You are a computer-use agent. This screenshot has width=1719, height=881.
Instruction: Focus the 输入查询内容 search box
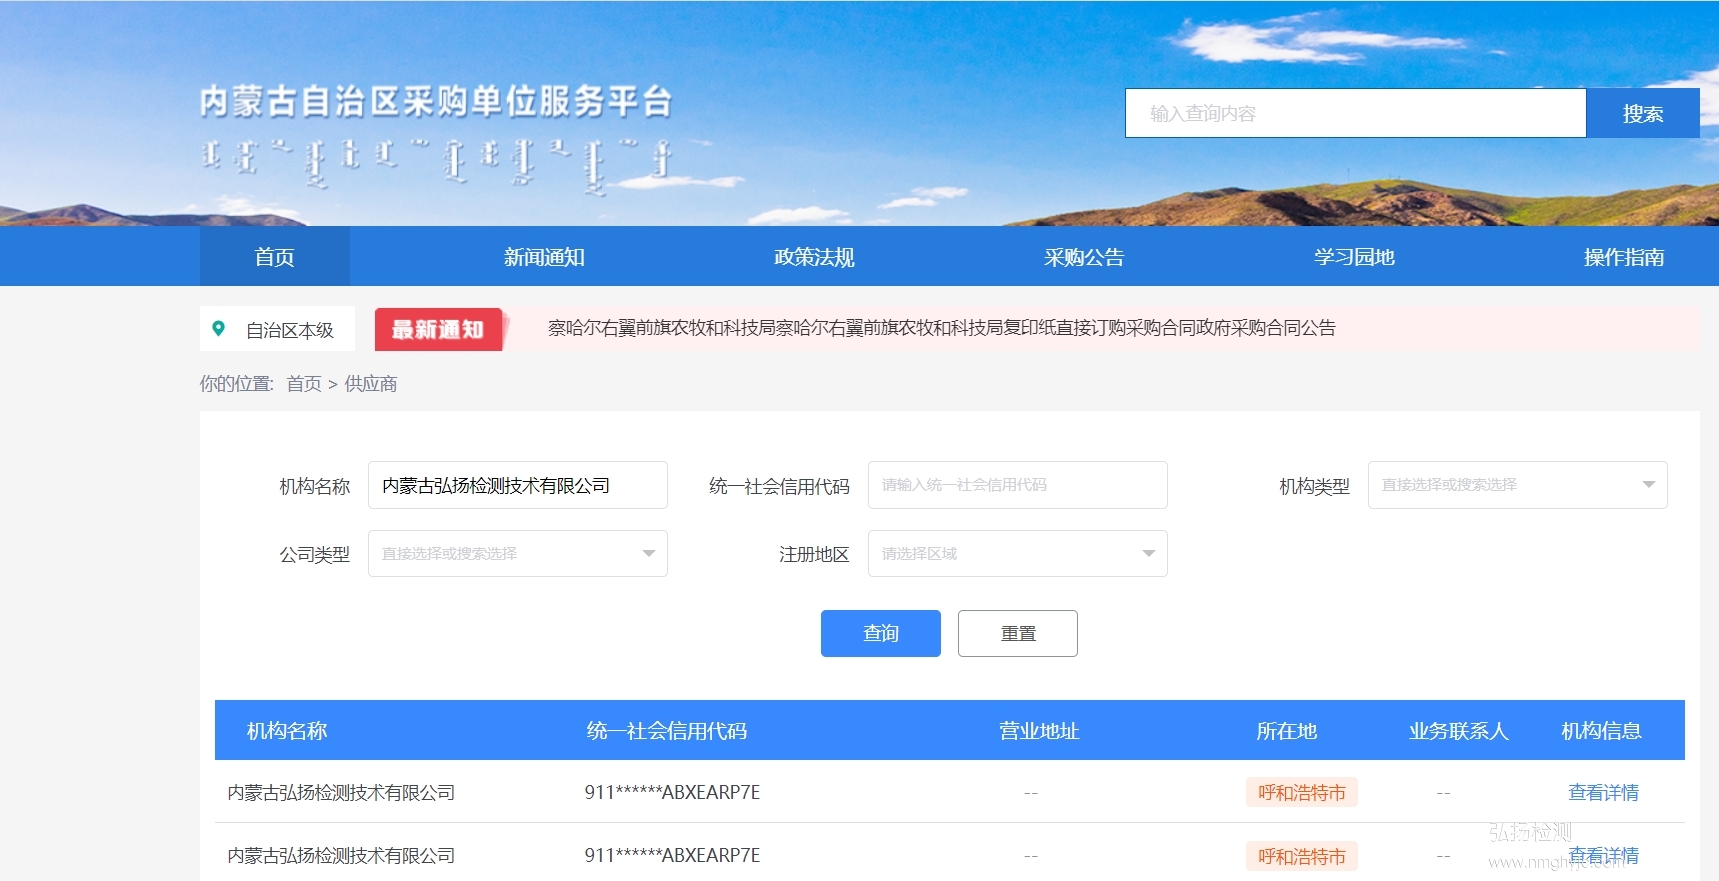[1355, 114]
